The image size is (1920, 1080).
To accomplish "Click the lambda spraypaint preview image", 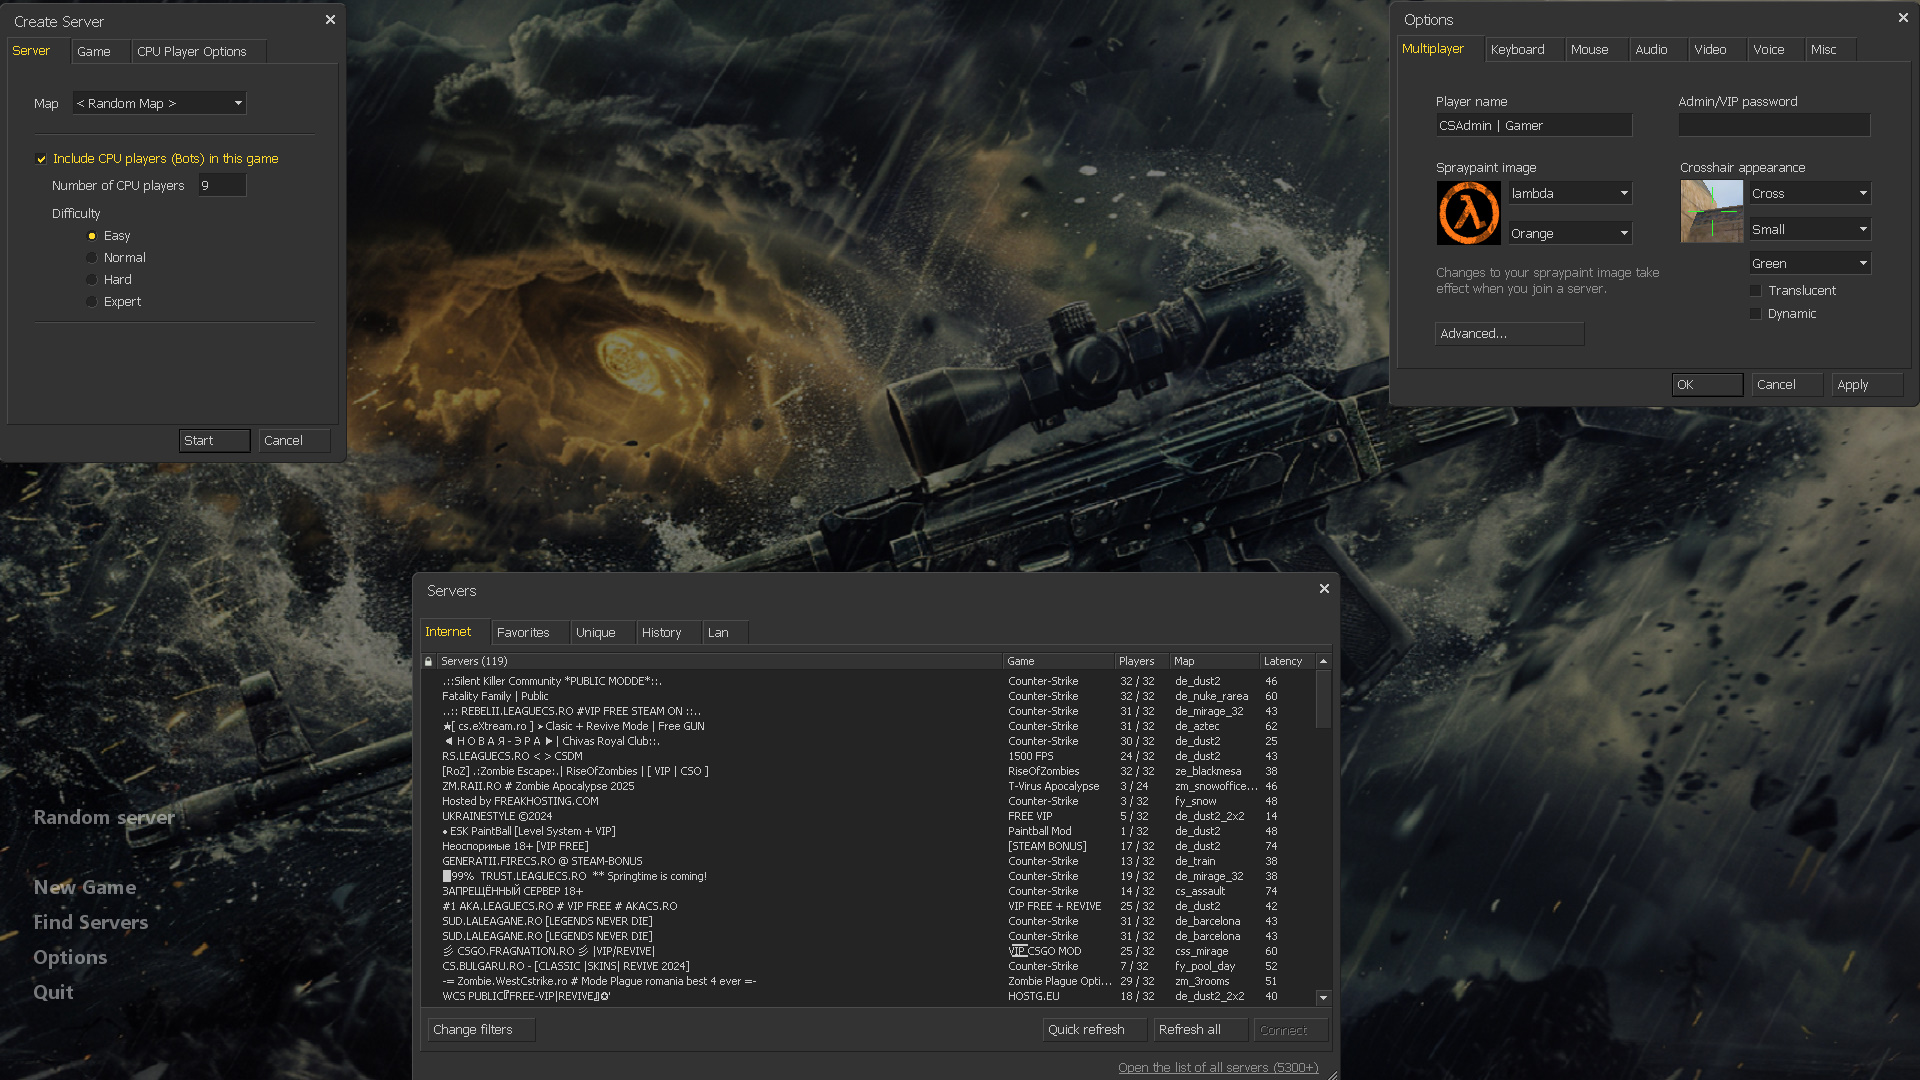I will pyautogui.click(x=1468, y=213).
